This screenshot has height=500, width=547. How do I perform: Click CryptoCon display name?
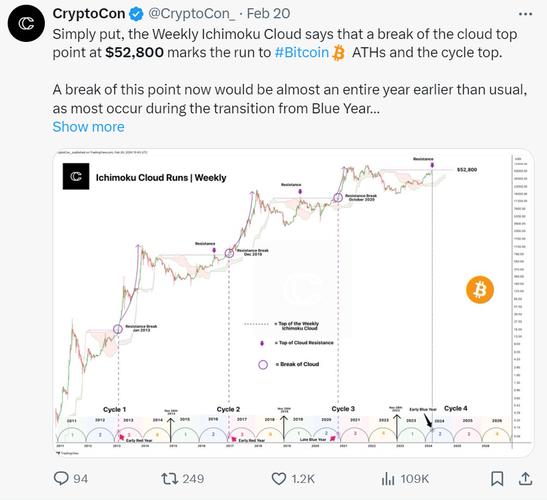pos(89,14)
